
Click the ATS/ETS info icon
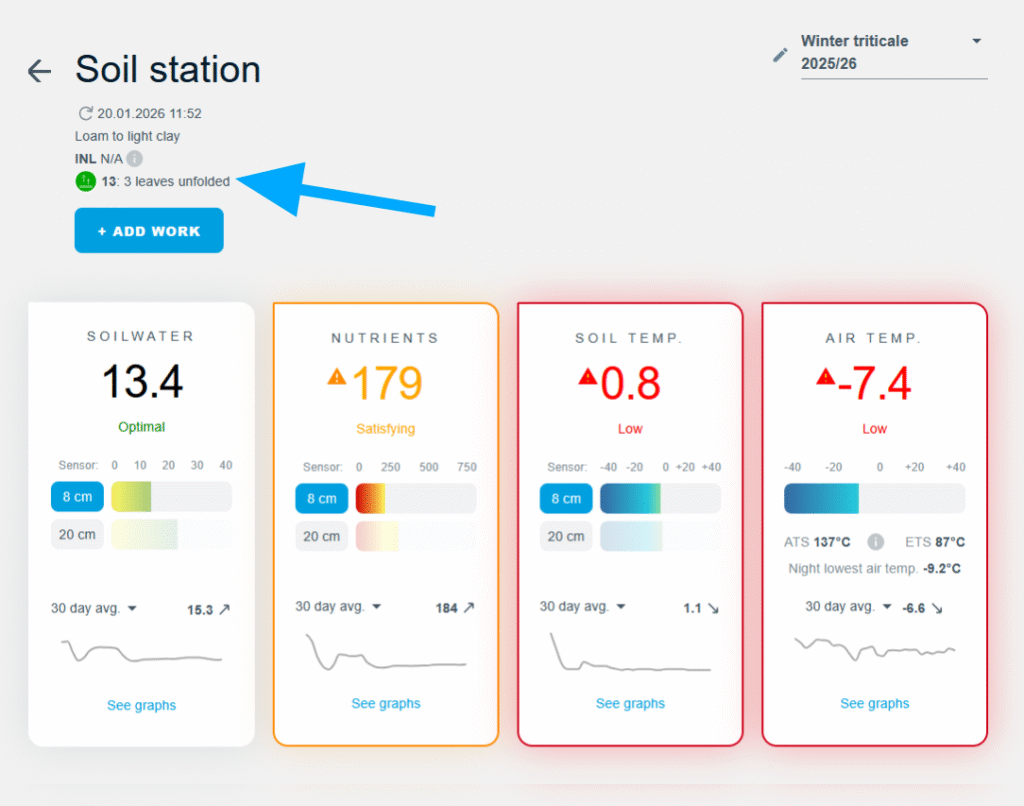[x=875, y=542]
